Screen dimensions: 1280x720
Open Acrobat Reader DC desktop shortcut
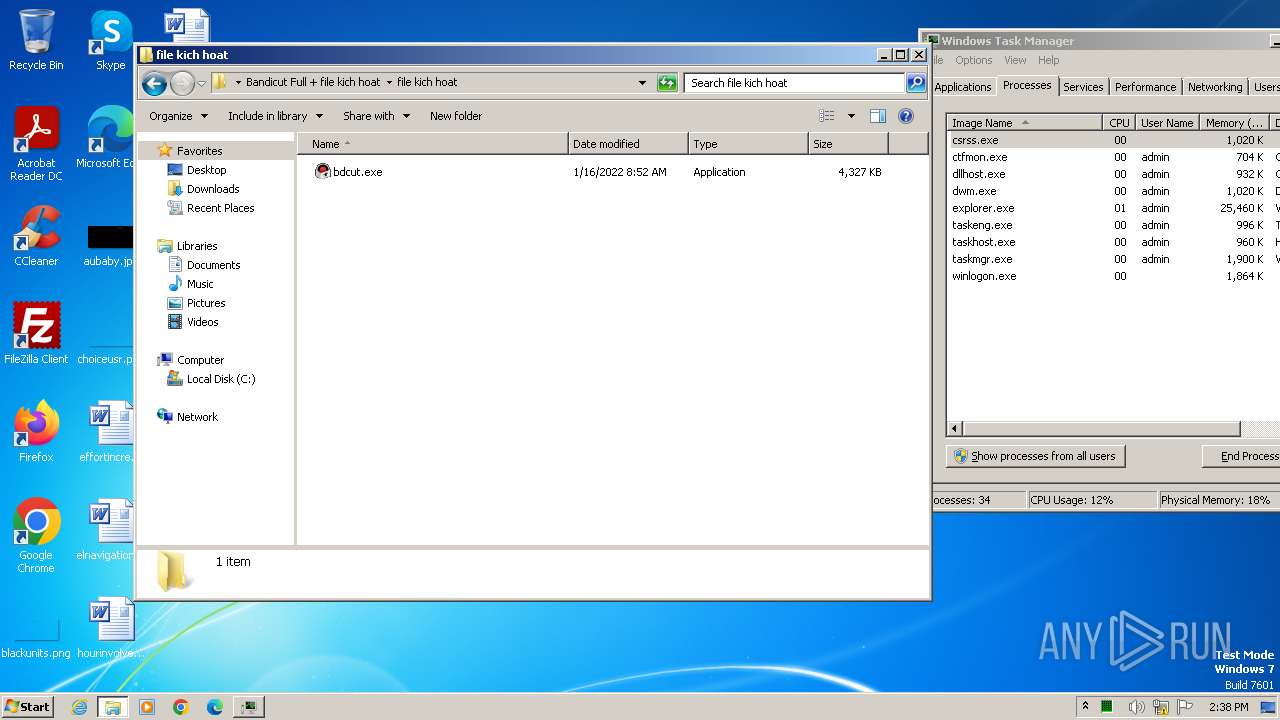pyautogui.click(x=36, y=144)
